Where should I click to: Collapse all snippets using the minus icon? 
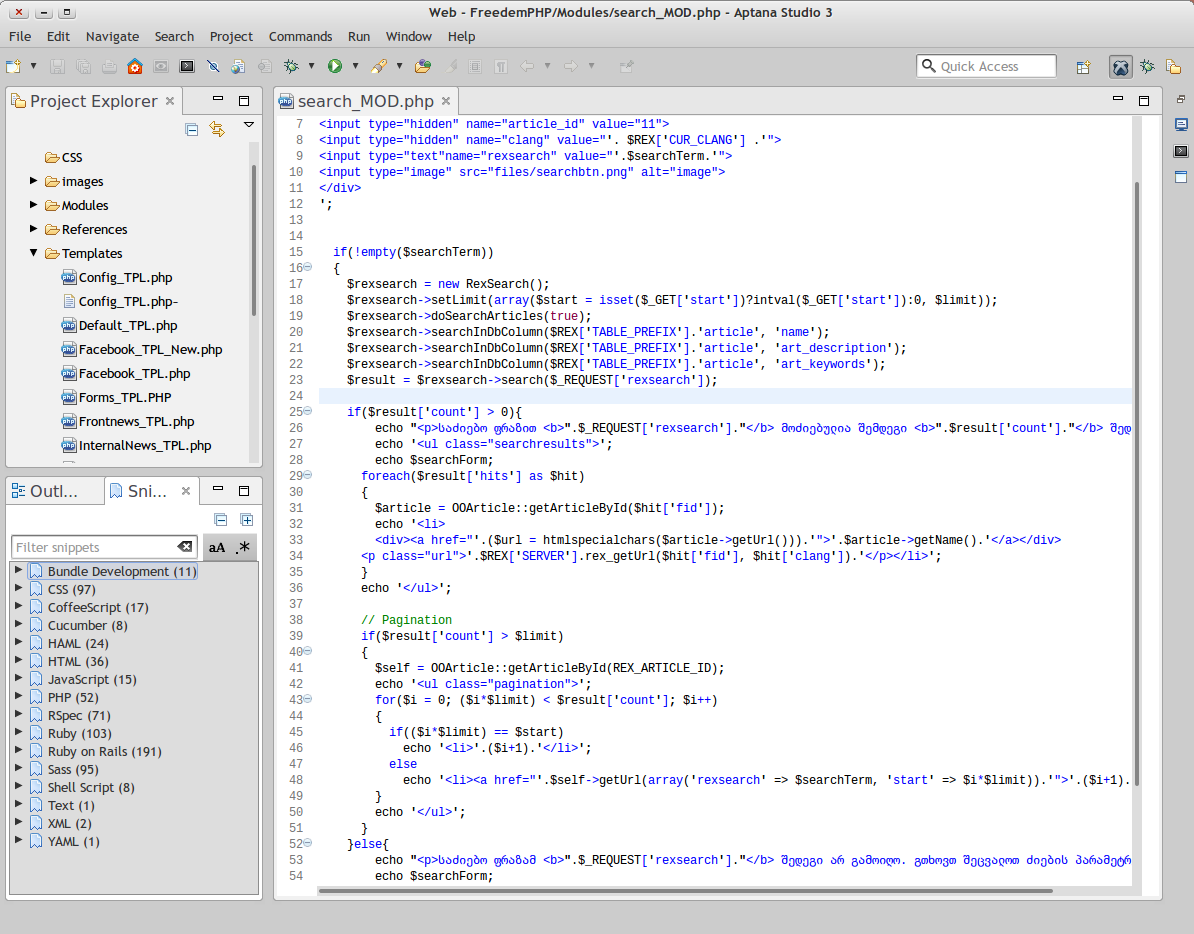(221, 520)
